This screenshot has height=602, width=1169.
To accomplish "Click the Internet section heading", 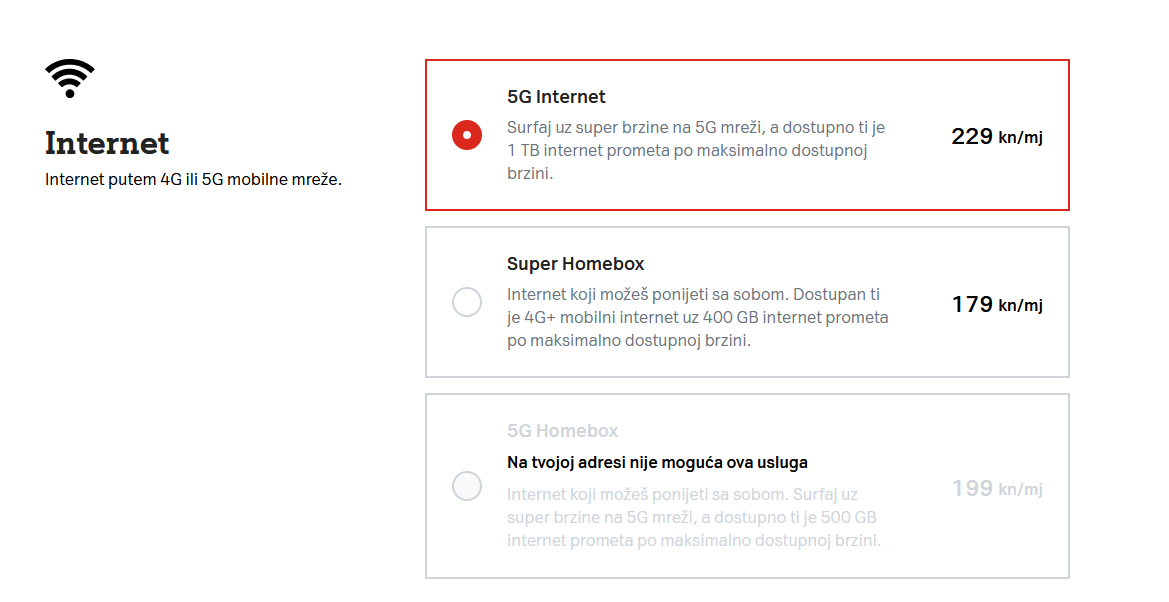I will (x=107, y=143).
